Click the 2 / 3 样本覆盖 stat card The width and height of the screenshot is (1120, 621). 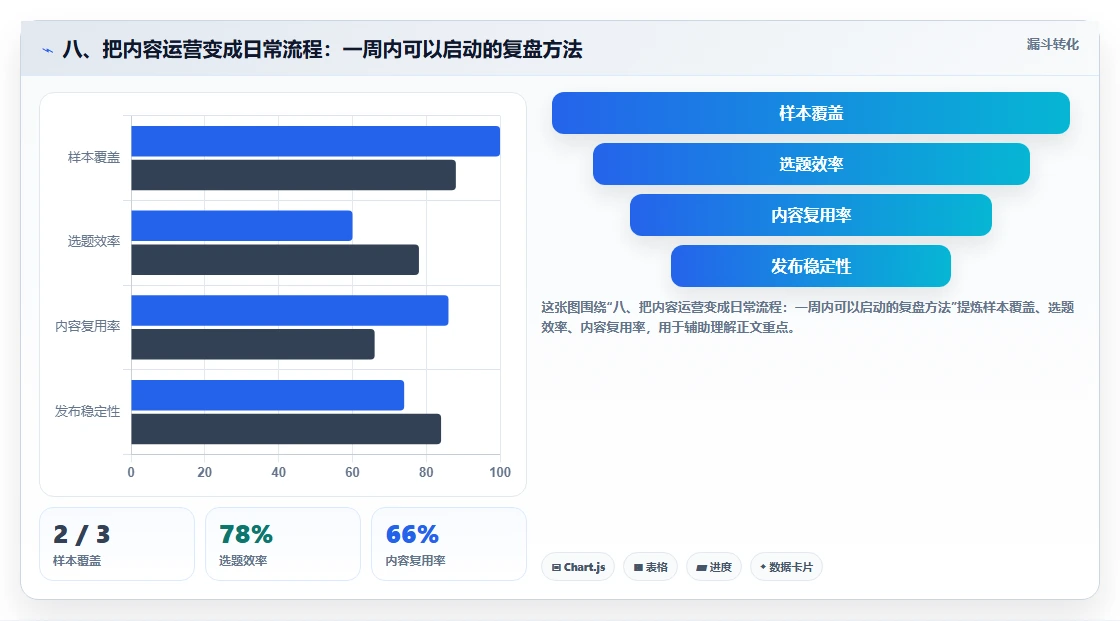[117, 544]
